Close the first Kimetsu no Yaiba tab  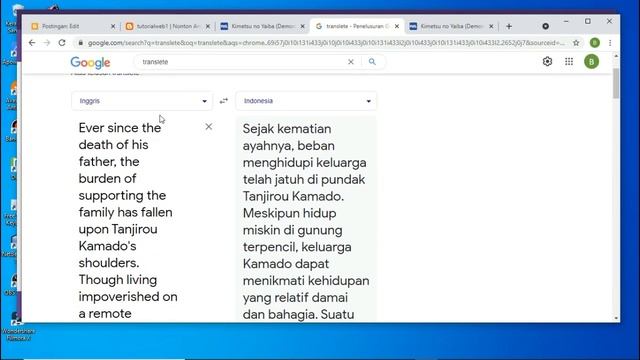click(302, 26)
